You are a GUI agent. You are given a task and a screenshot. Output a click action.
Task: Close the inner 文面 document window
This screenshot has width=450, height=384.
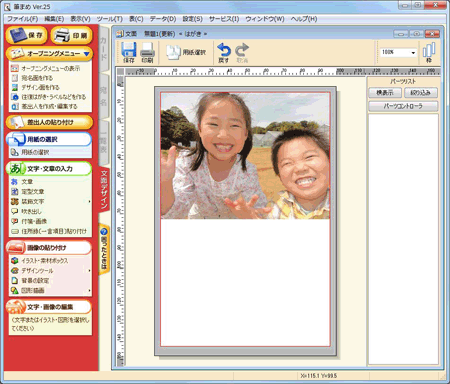tap(432, 34)
